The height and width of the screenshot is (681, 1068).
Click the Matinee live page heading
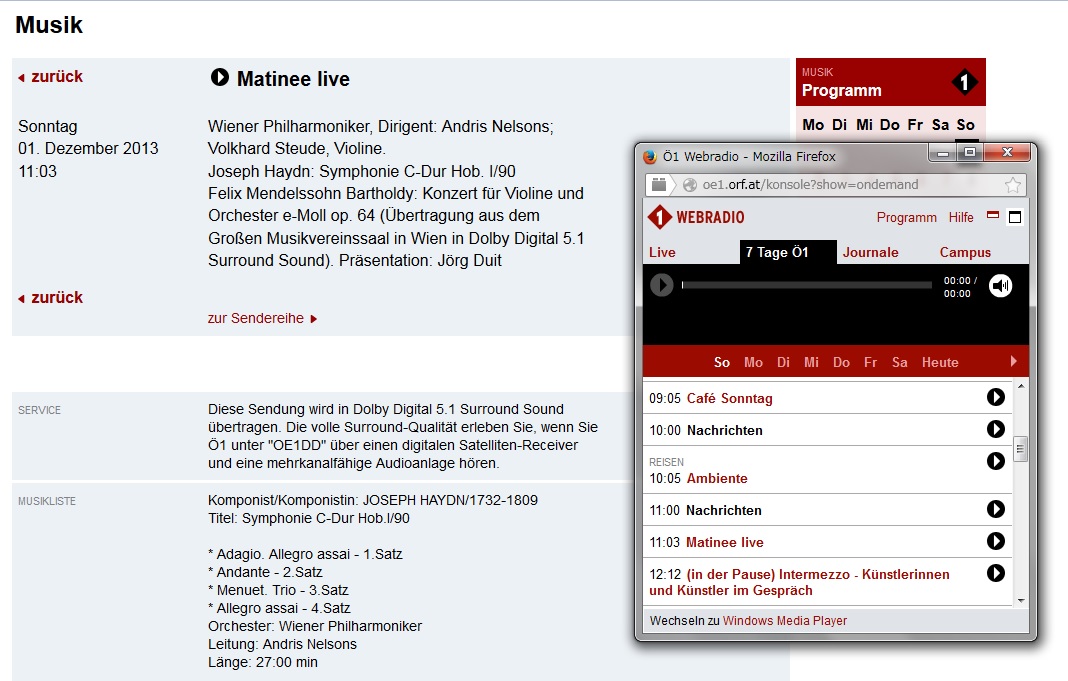pos(294,79)
